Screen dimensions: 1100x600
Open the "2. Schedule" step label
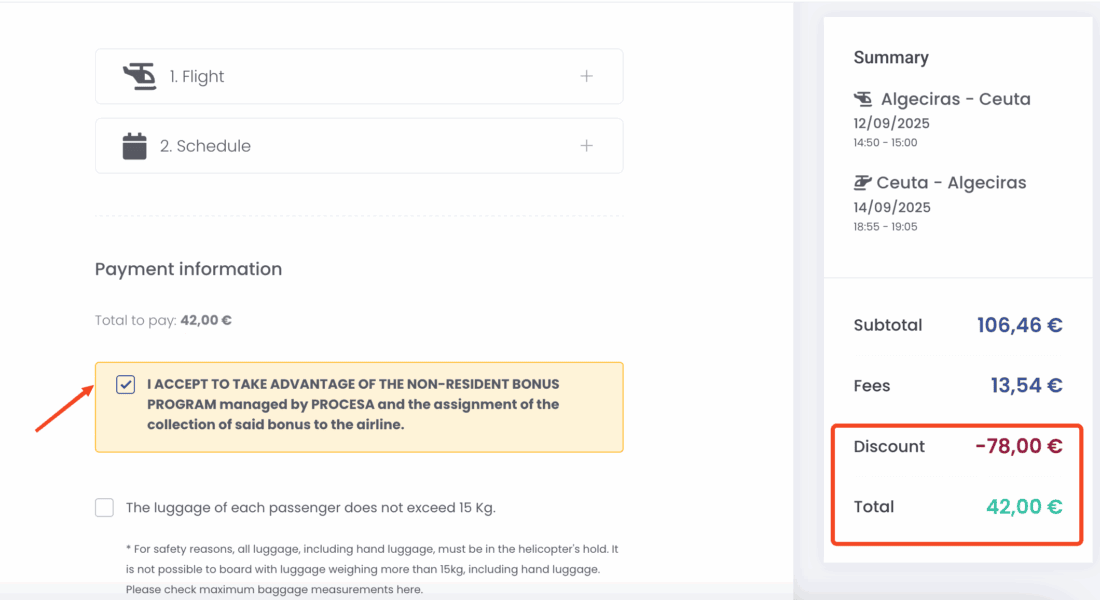205,146
